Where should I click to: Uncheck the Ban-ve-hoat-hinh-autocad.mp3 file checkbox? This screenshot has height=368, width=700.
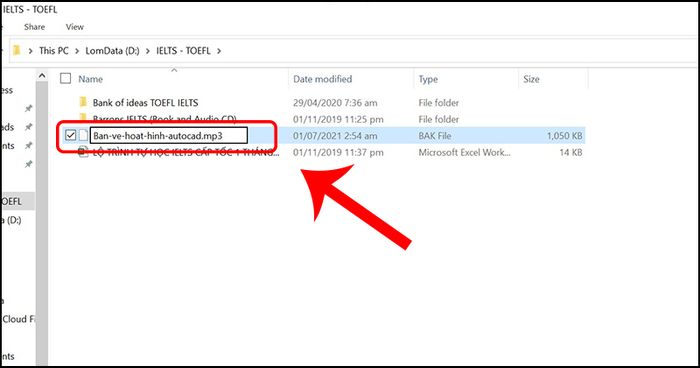point(71,135)
